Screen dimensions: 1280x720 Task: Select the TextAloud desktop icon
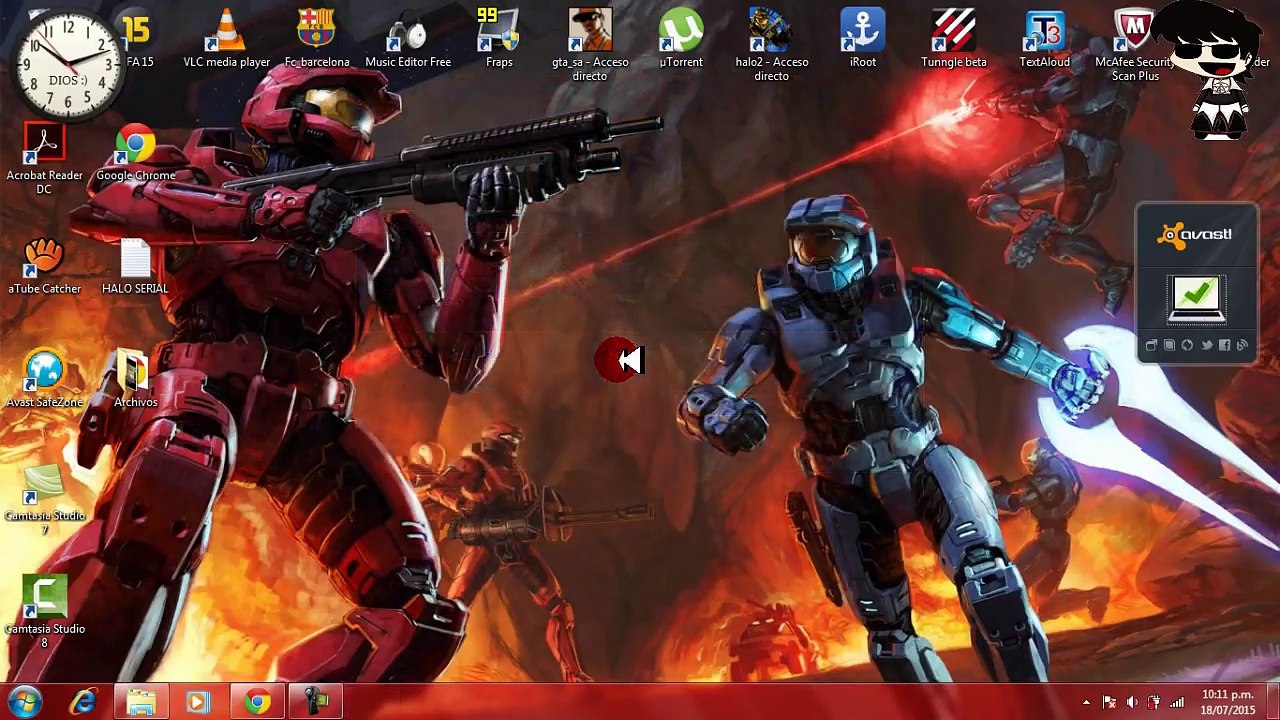[x=1045, y=40]
